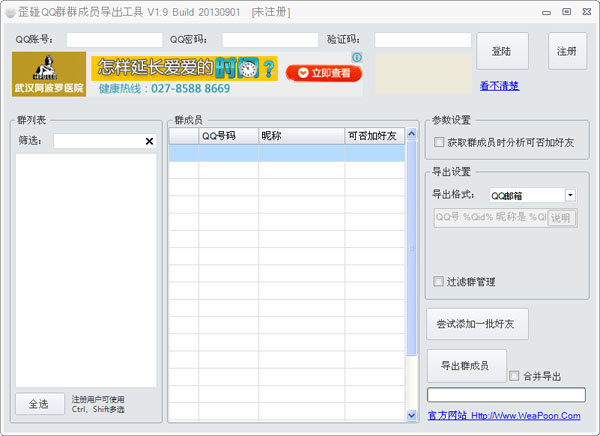Click the QQ账号 input field
600x436 pixels.
114,40
